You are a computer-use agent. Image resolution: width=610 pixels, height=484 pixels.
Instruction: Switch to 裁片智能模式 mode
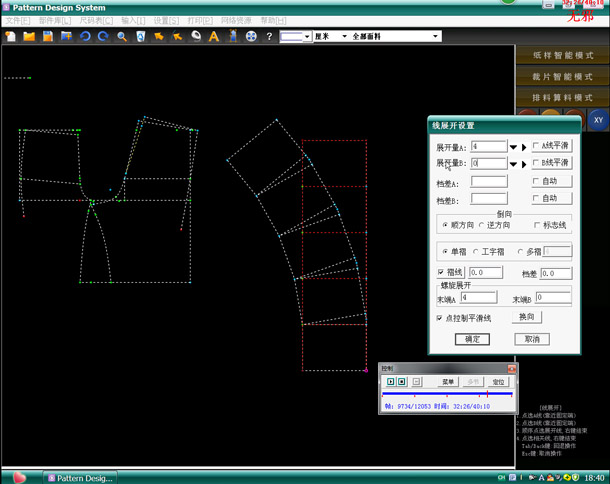563,76
